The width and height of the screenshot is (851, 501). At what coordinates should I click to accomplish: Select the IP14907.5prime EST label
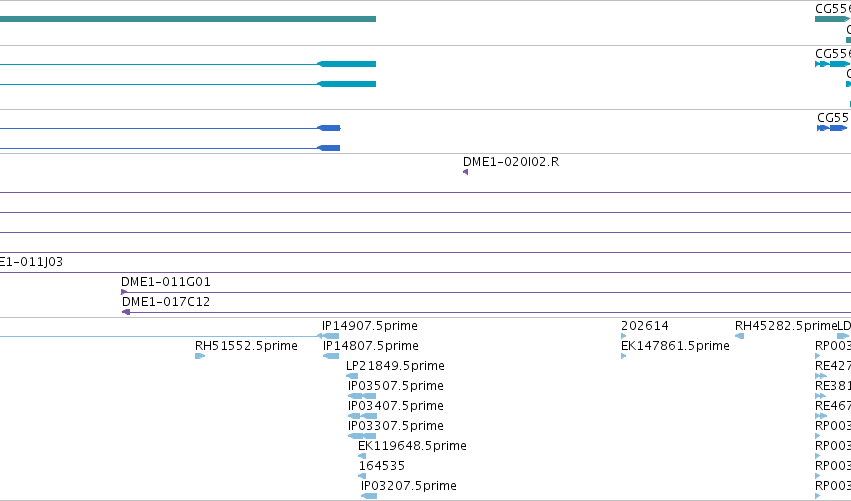tap(370, 326)
